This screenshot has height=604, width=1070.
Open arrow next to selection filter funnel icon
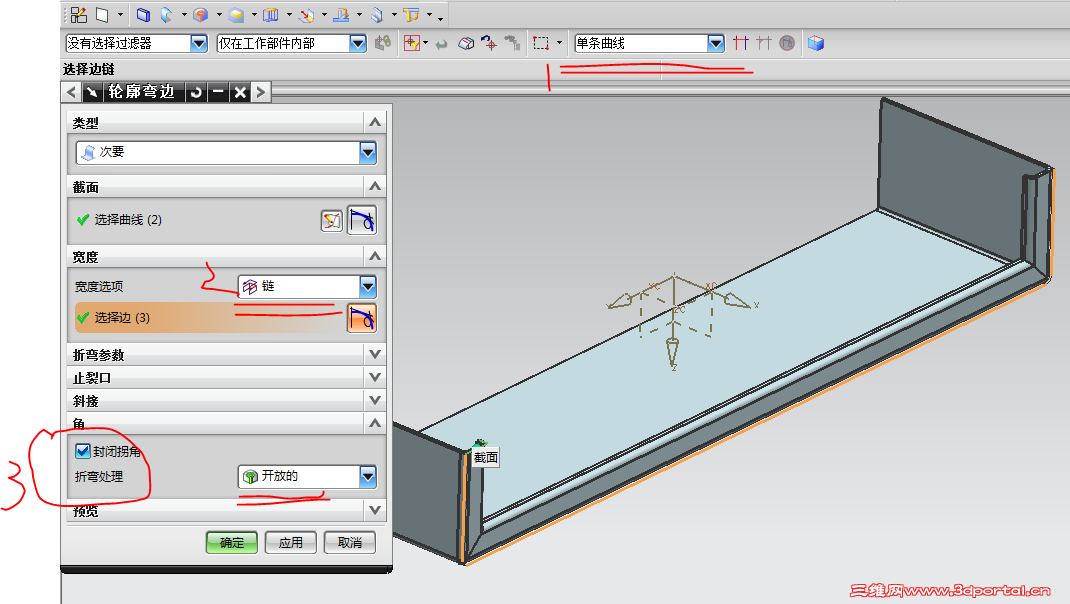click(426, 43)
